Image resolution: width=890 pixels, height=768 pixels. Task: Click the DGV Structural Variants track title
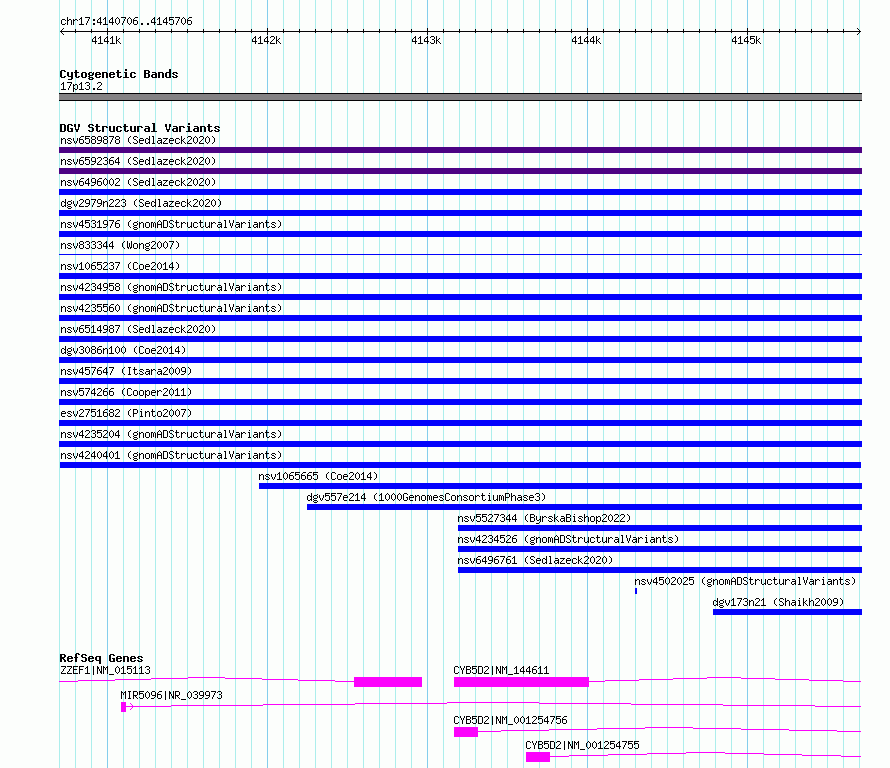140,128
